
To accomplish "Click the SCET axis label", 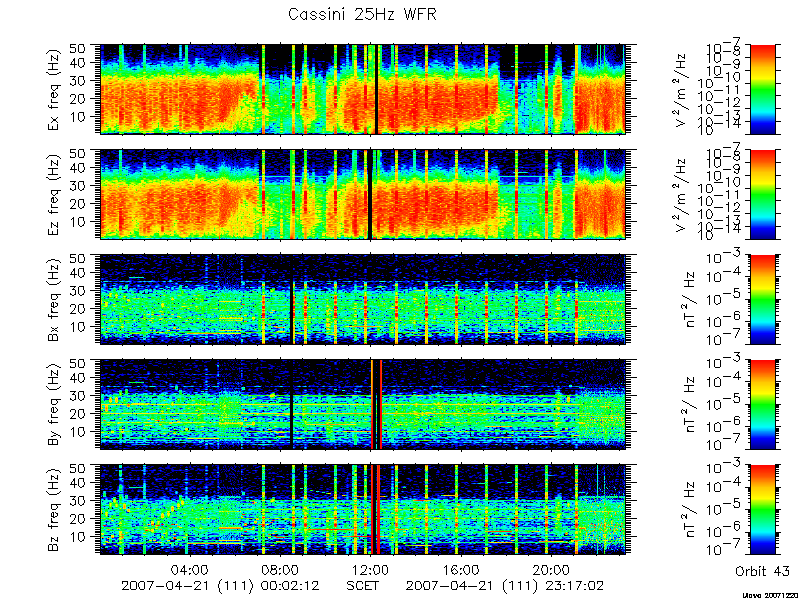I will 363,585.
